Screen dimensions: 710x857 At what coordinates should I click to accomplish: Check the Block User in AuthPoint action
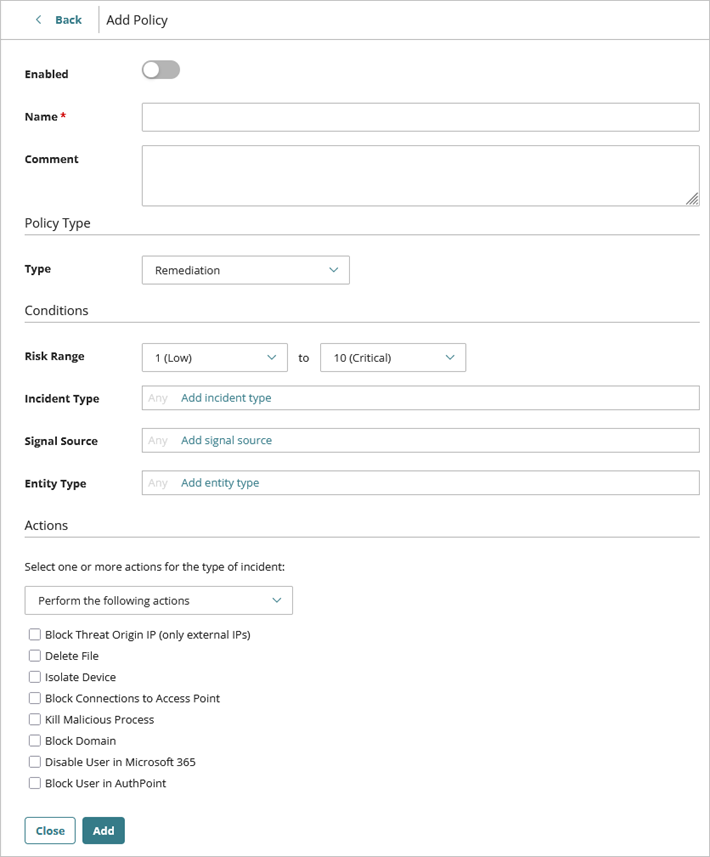tap(34, 783)
